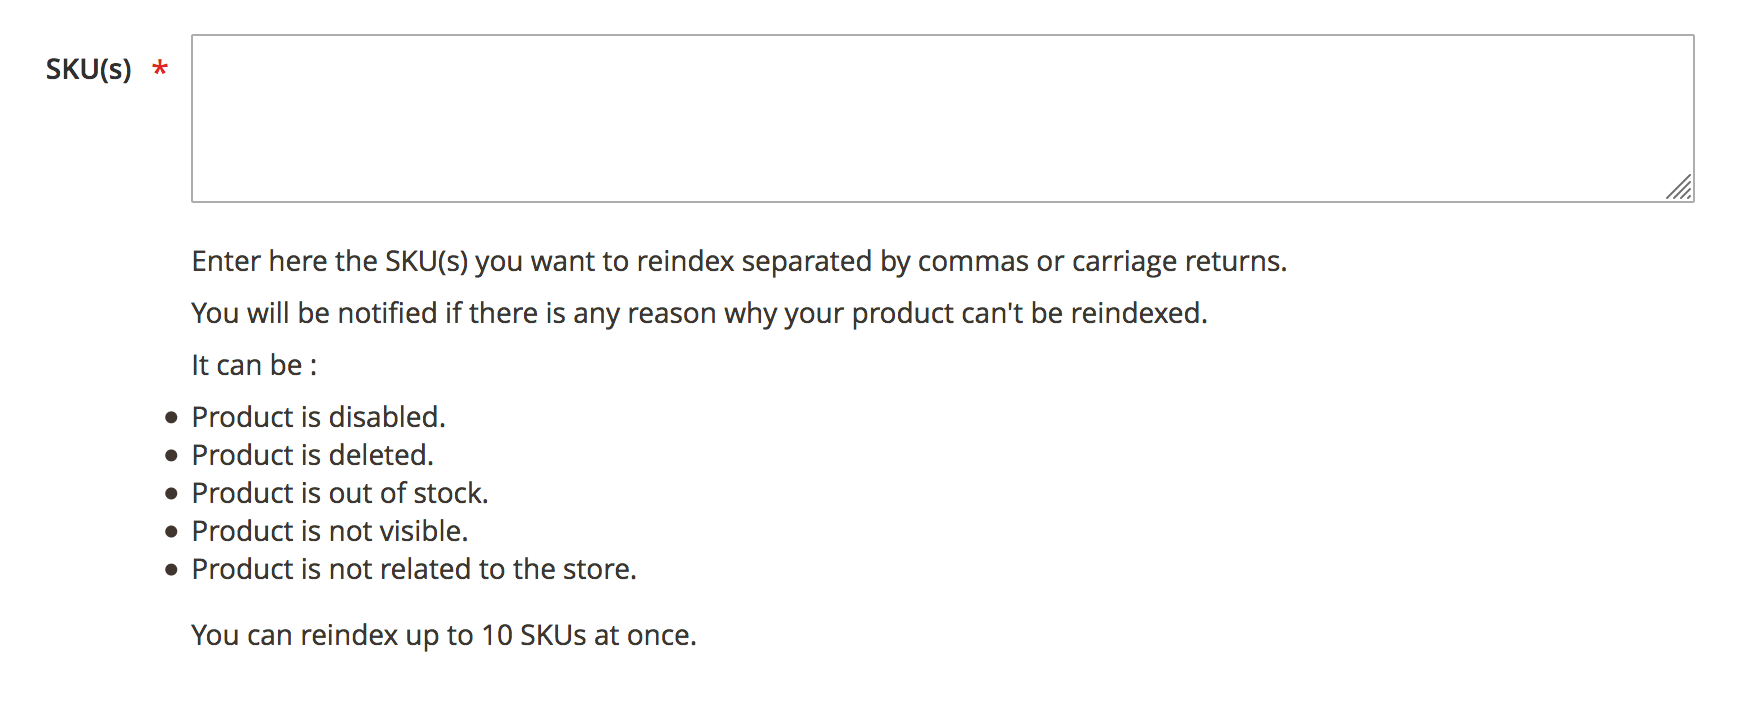Select the bullet for 'Product is disabled.'
The image size is (1740, 708).
pyautogui.click(x=172, y=418)
